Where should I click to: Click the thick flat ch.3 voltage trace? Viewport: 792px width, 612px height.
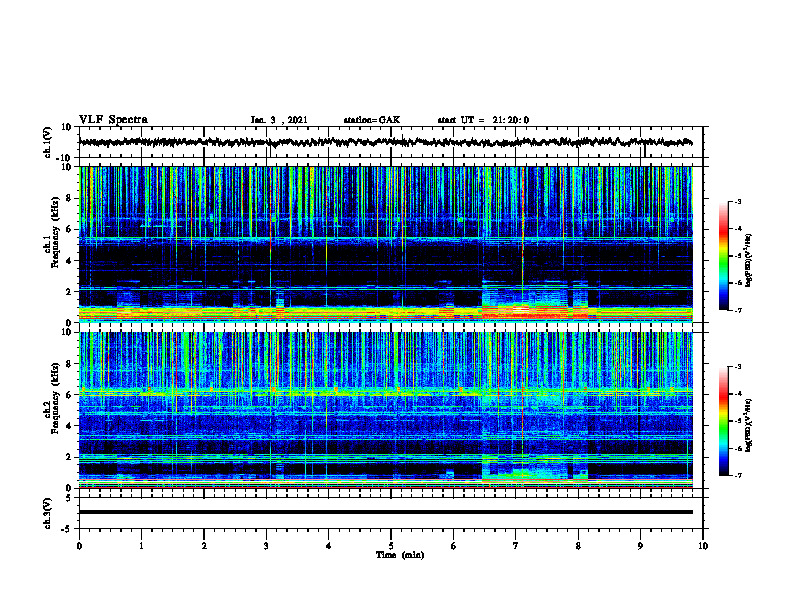click(386, 512)
